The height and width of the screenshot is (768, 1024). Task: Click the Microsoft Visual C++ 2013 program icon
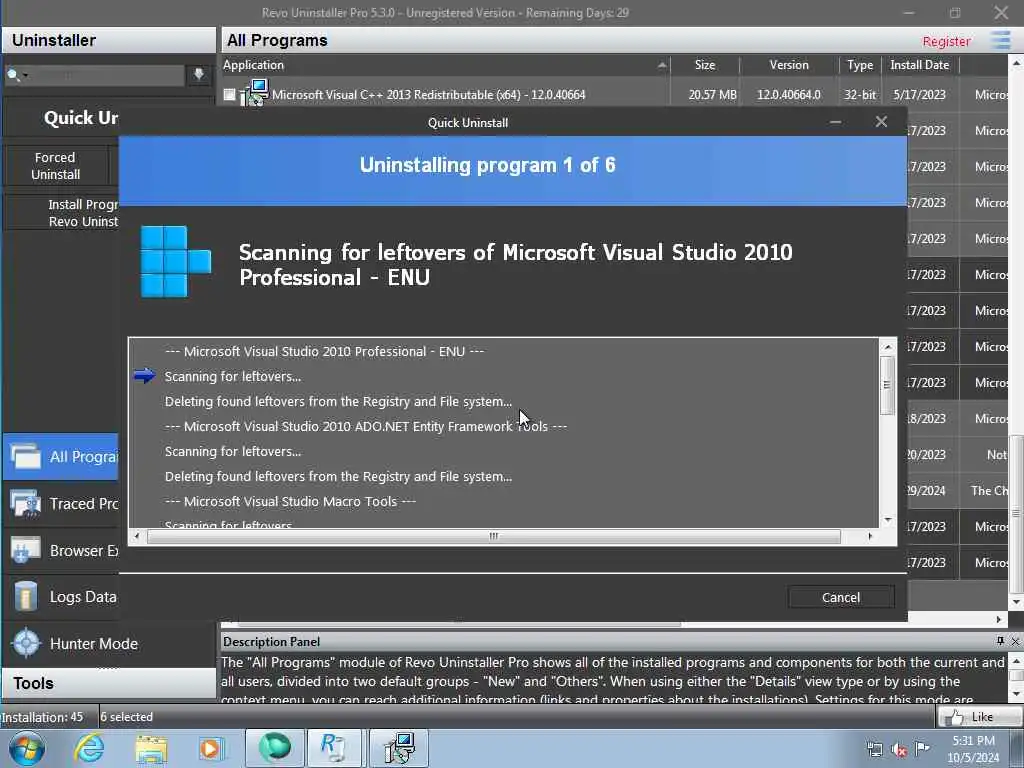[254, 93]
